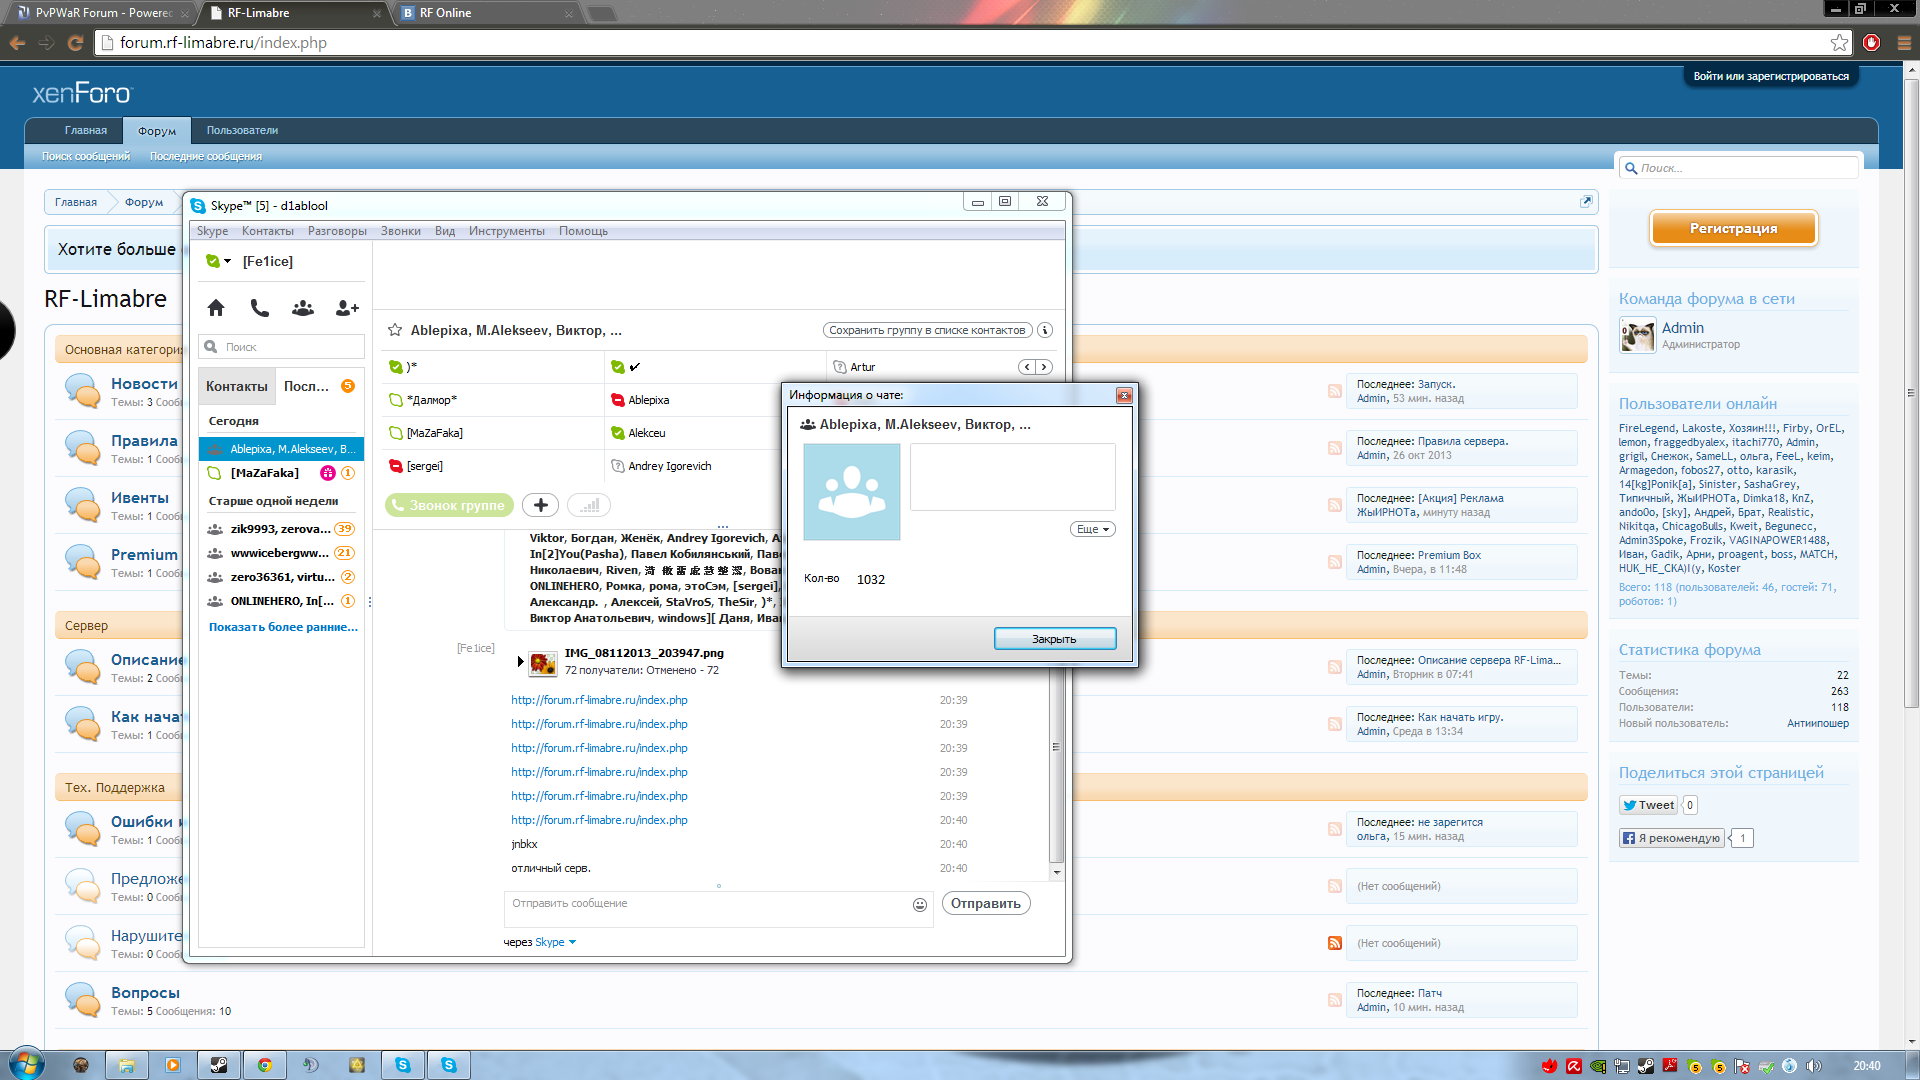Image resolution: width=1920 pixels, height=1080 pixels.
Task: Bookmark the page with the star icon
Action: [x=1839, y=43]
